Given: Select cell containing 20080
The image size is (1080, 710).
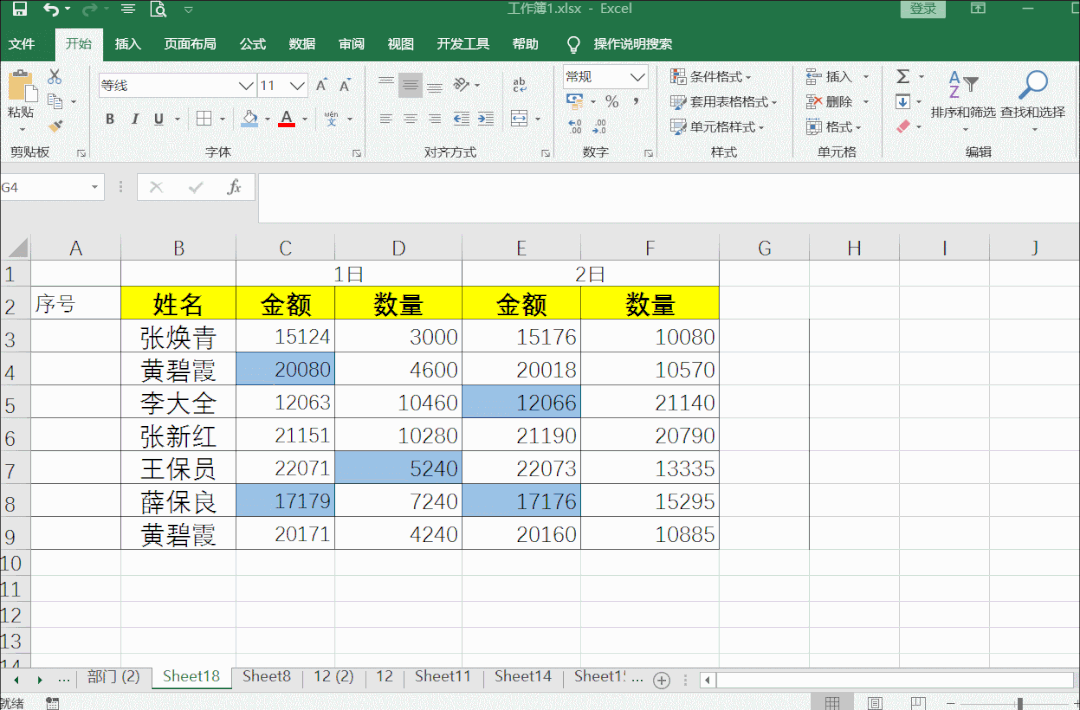Looking at the screenshot, I should (285, 369).
